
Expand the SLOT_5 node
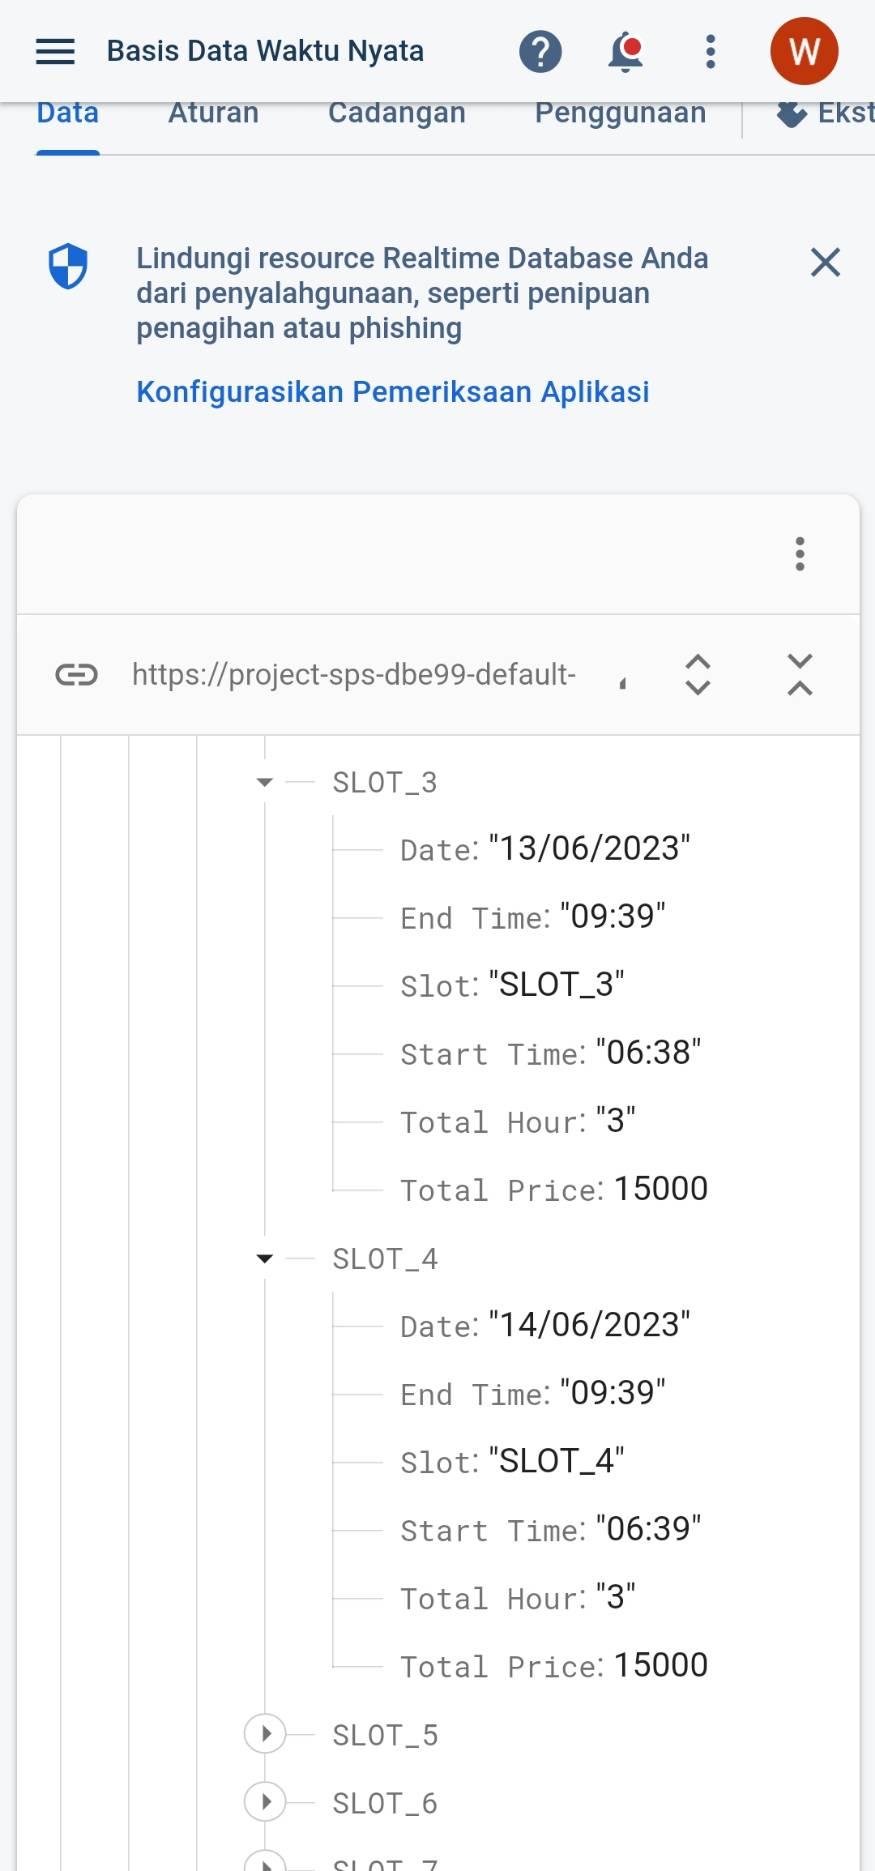point(265,1734)
